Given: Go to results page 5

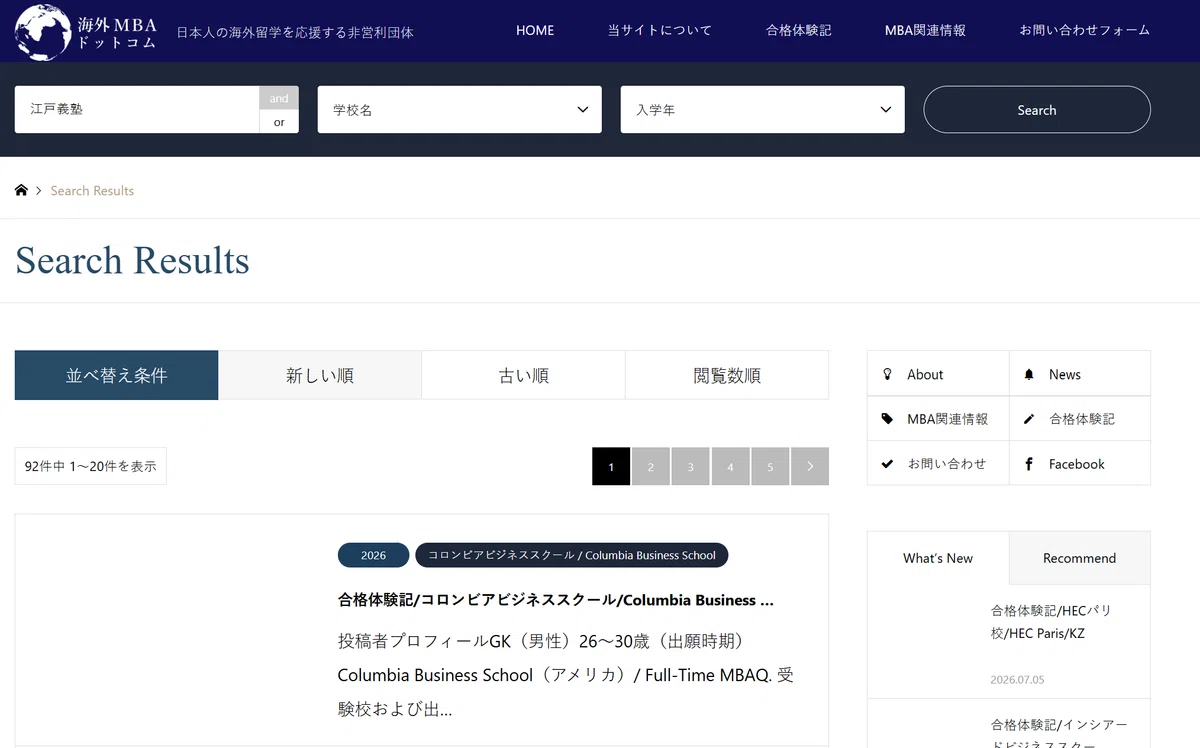Looking at the screenshot, I should (770, 466).
